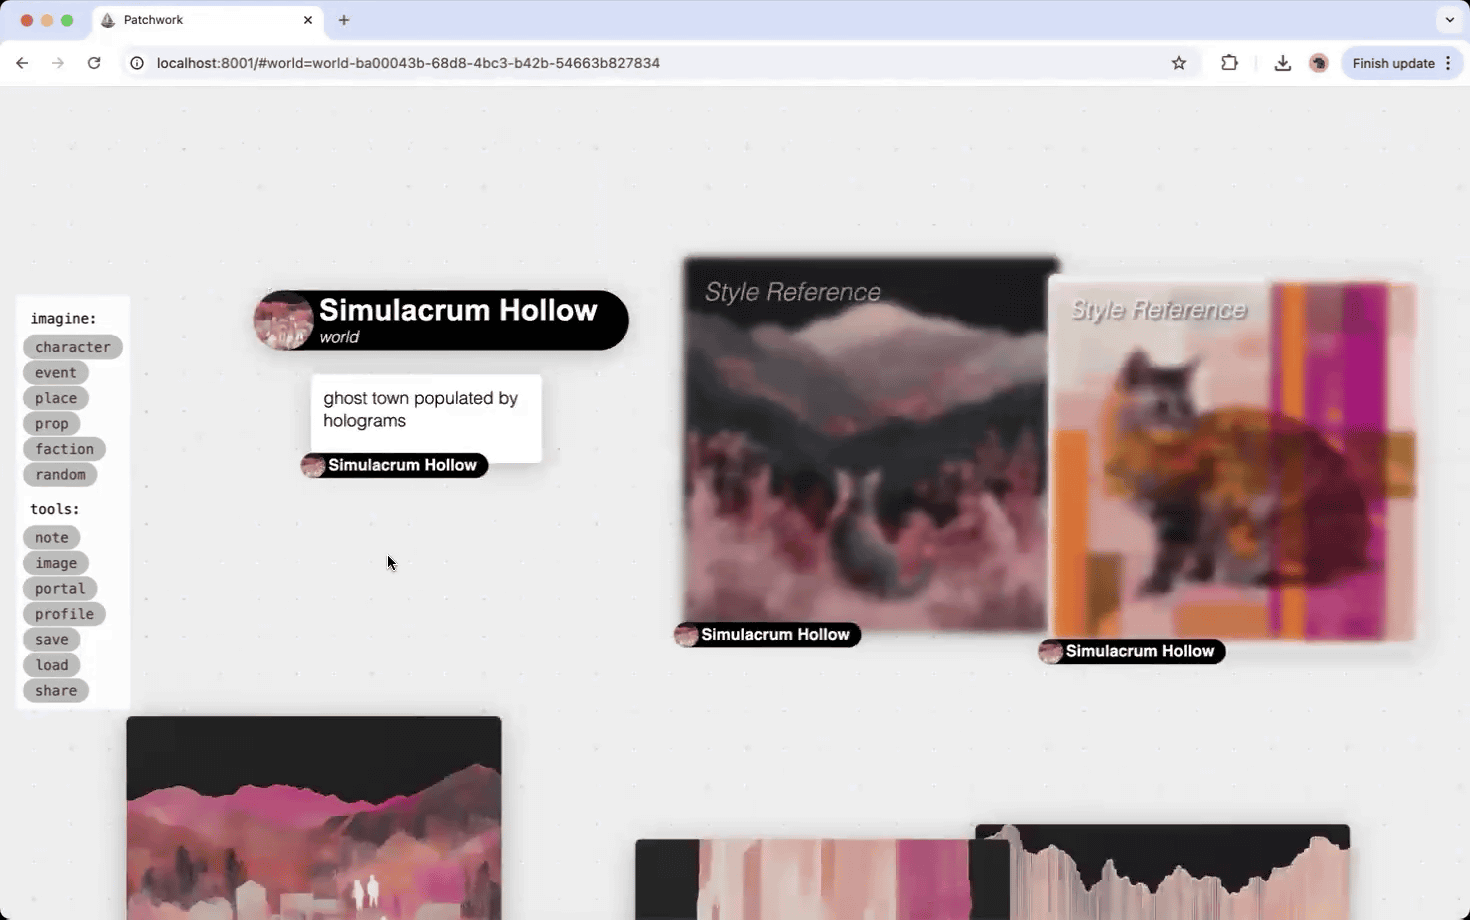Click the browser profile avatar icon
Image resolution: width=1470 pixels, height=920 pixels.
[1318, 62]
